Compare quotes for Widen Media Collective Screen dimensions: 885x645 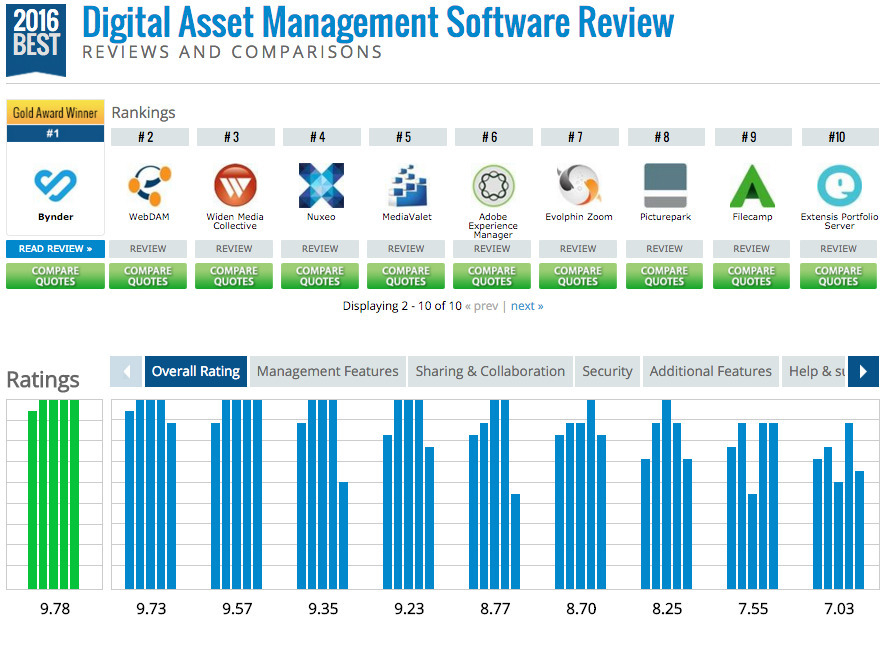click(234, 276)
